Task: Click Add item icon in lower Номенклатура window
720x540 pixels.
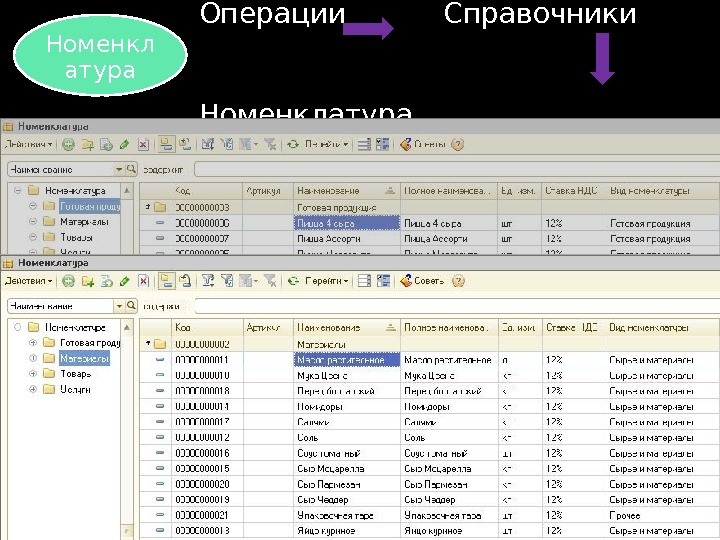Action: pyautogui.click(x=68, y=281)
